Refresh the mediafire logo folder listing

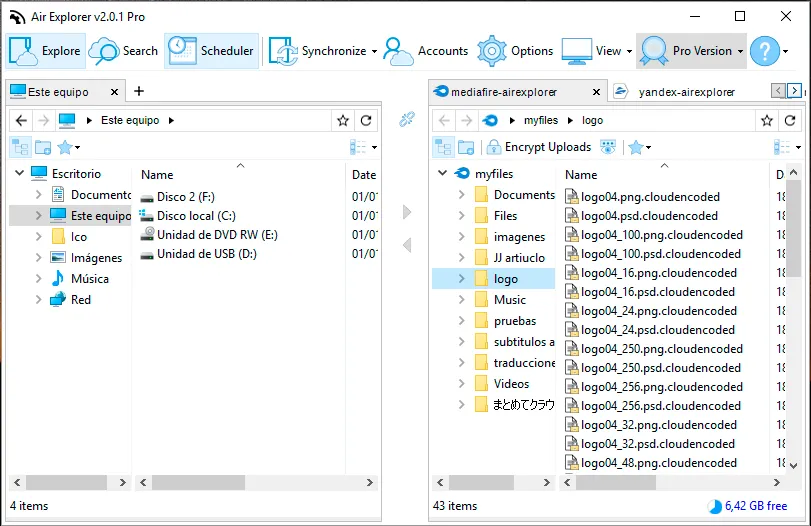tap(790, 121)
